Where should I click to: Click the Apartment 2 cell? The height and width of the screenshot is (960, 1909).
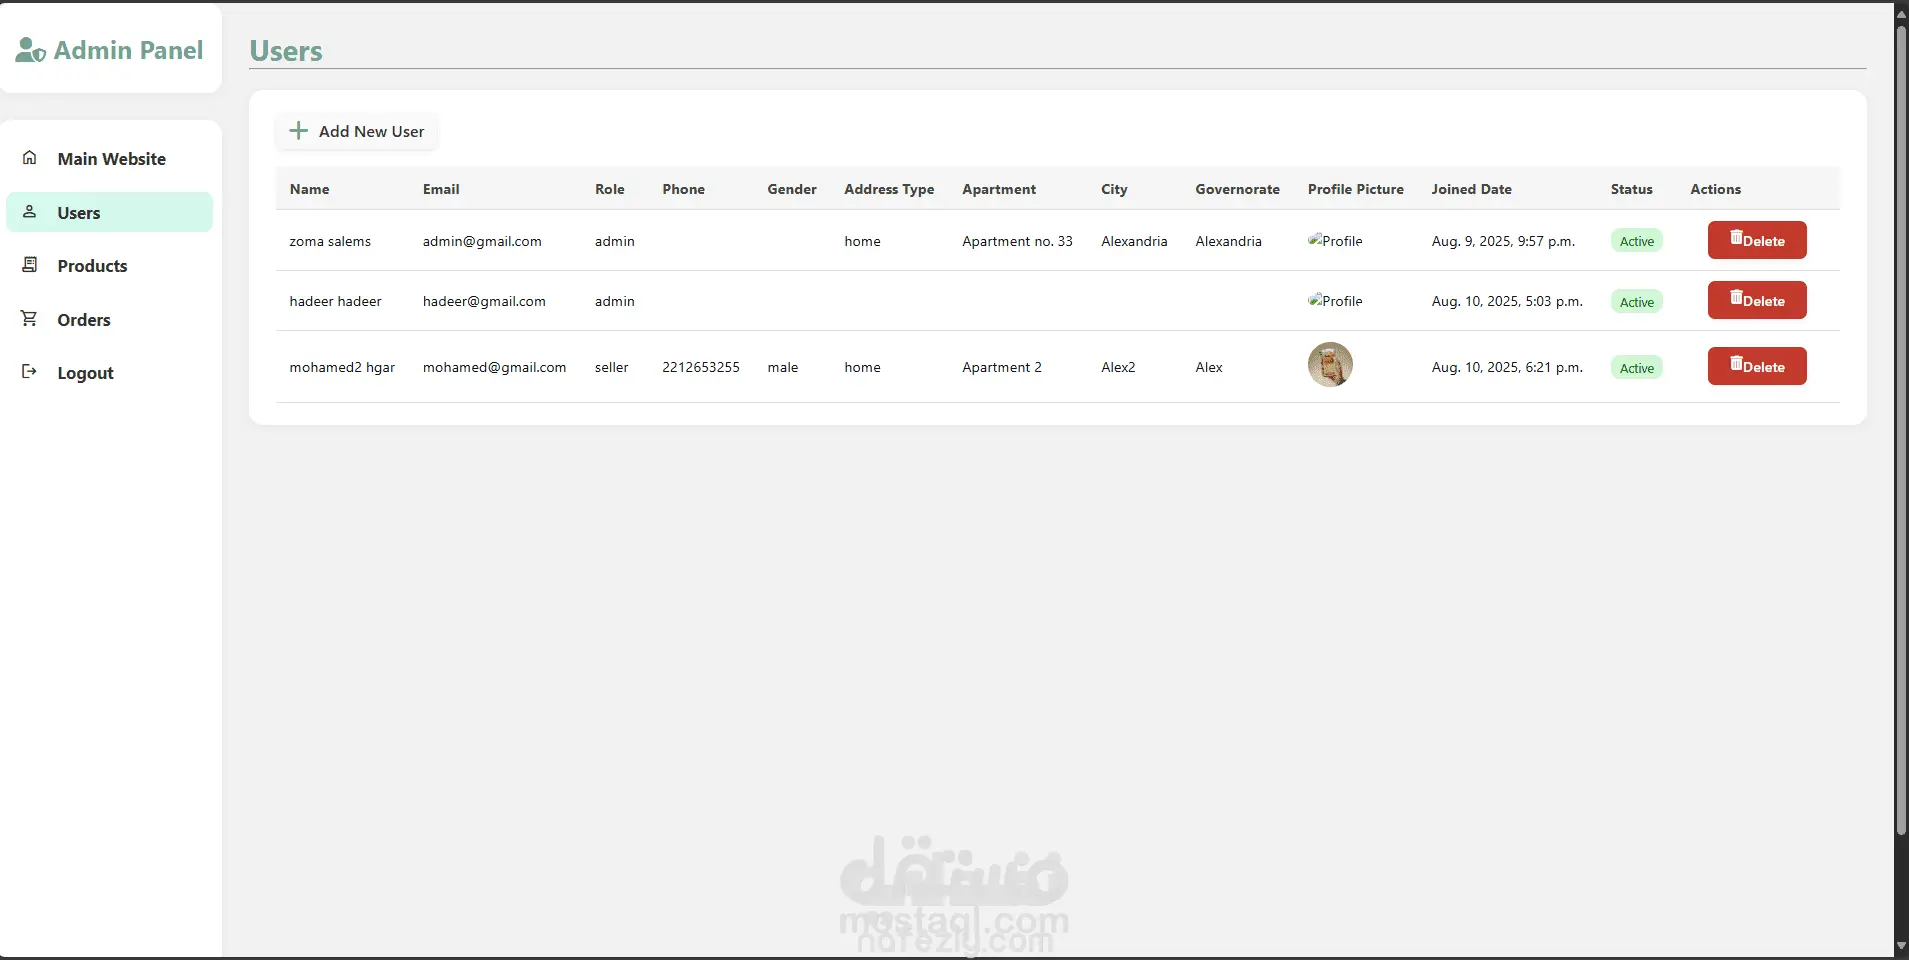click(1002, 367)
